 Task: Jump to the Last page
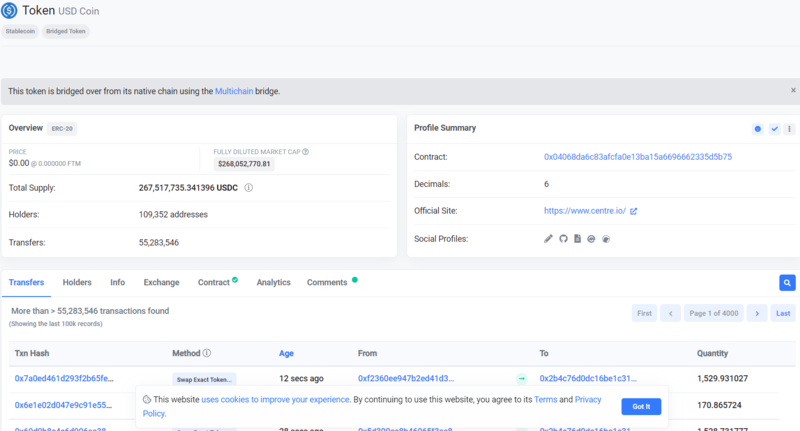click(783, 313)
